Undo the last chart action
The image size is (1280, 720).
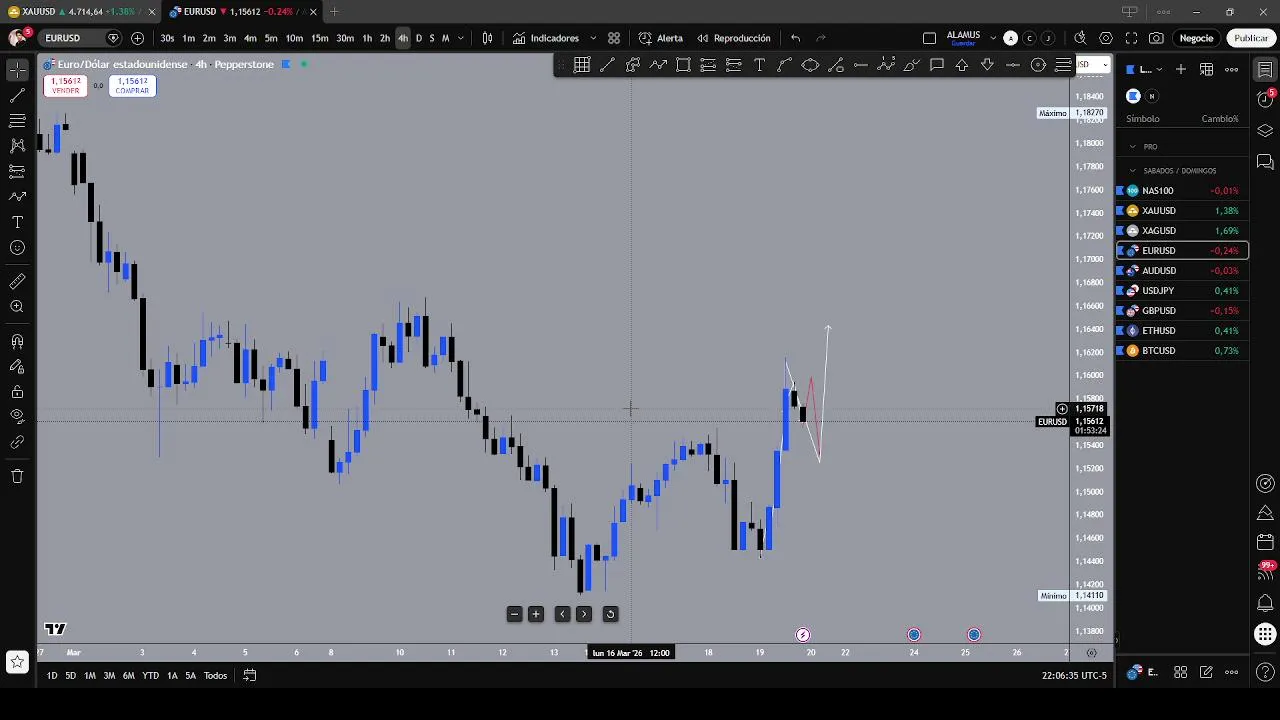(x=795, y=38)
